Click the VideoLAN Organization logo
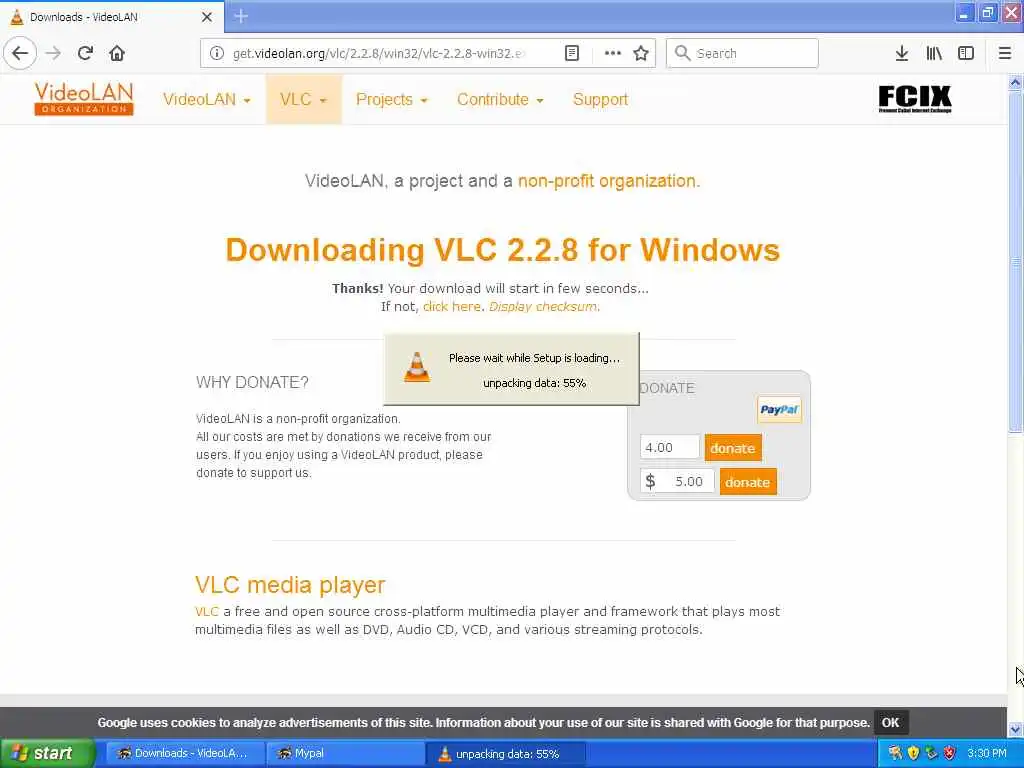 click(84, 99)
